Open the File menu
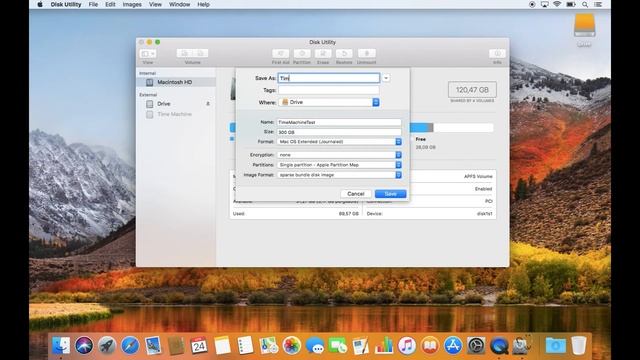This screenshot has width=640, height=360. point(93,4)
